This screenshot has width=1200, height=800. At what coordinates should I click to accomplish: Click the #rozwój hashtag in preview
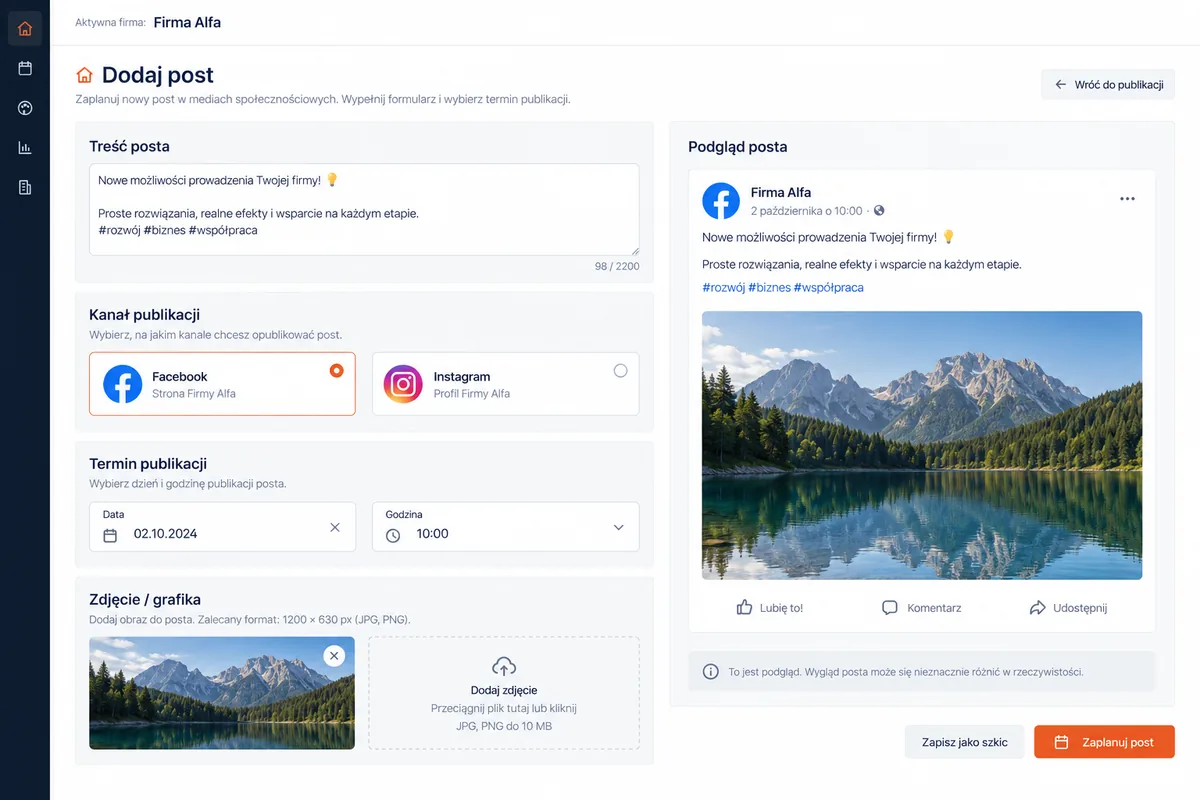(723, 287)
